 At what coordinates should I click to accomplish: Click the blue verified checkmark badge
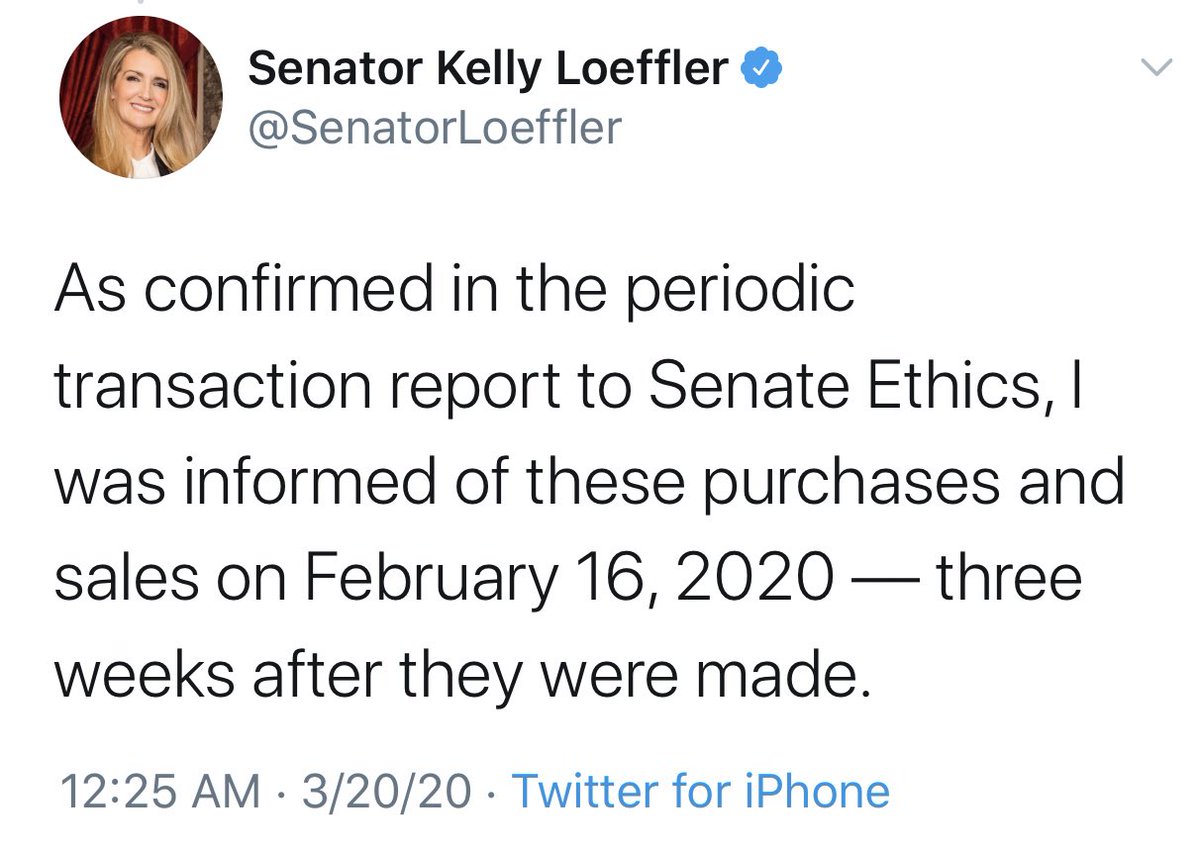coord(761,69)
